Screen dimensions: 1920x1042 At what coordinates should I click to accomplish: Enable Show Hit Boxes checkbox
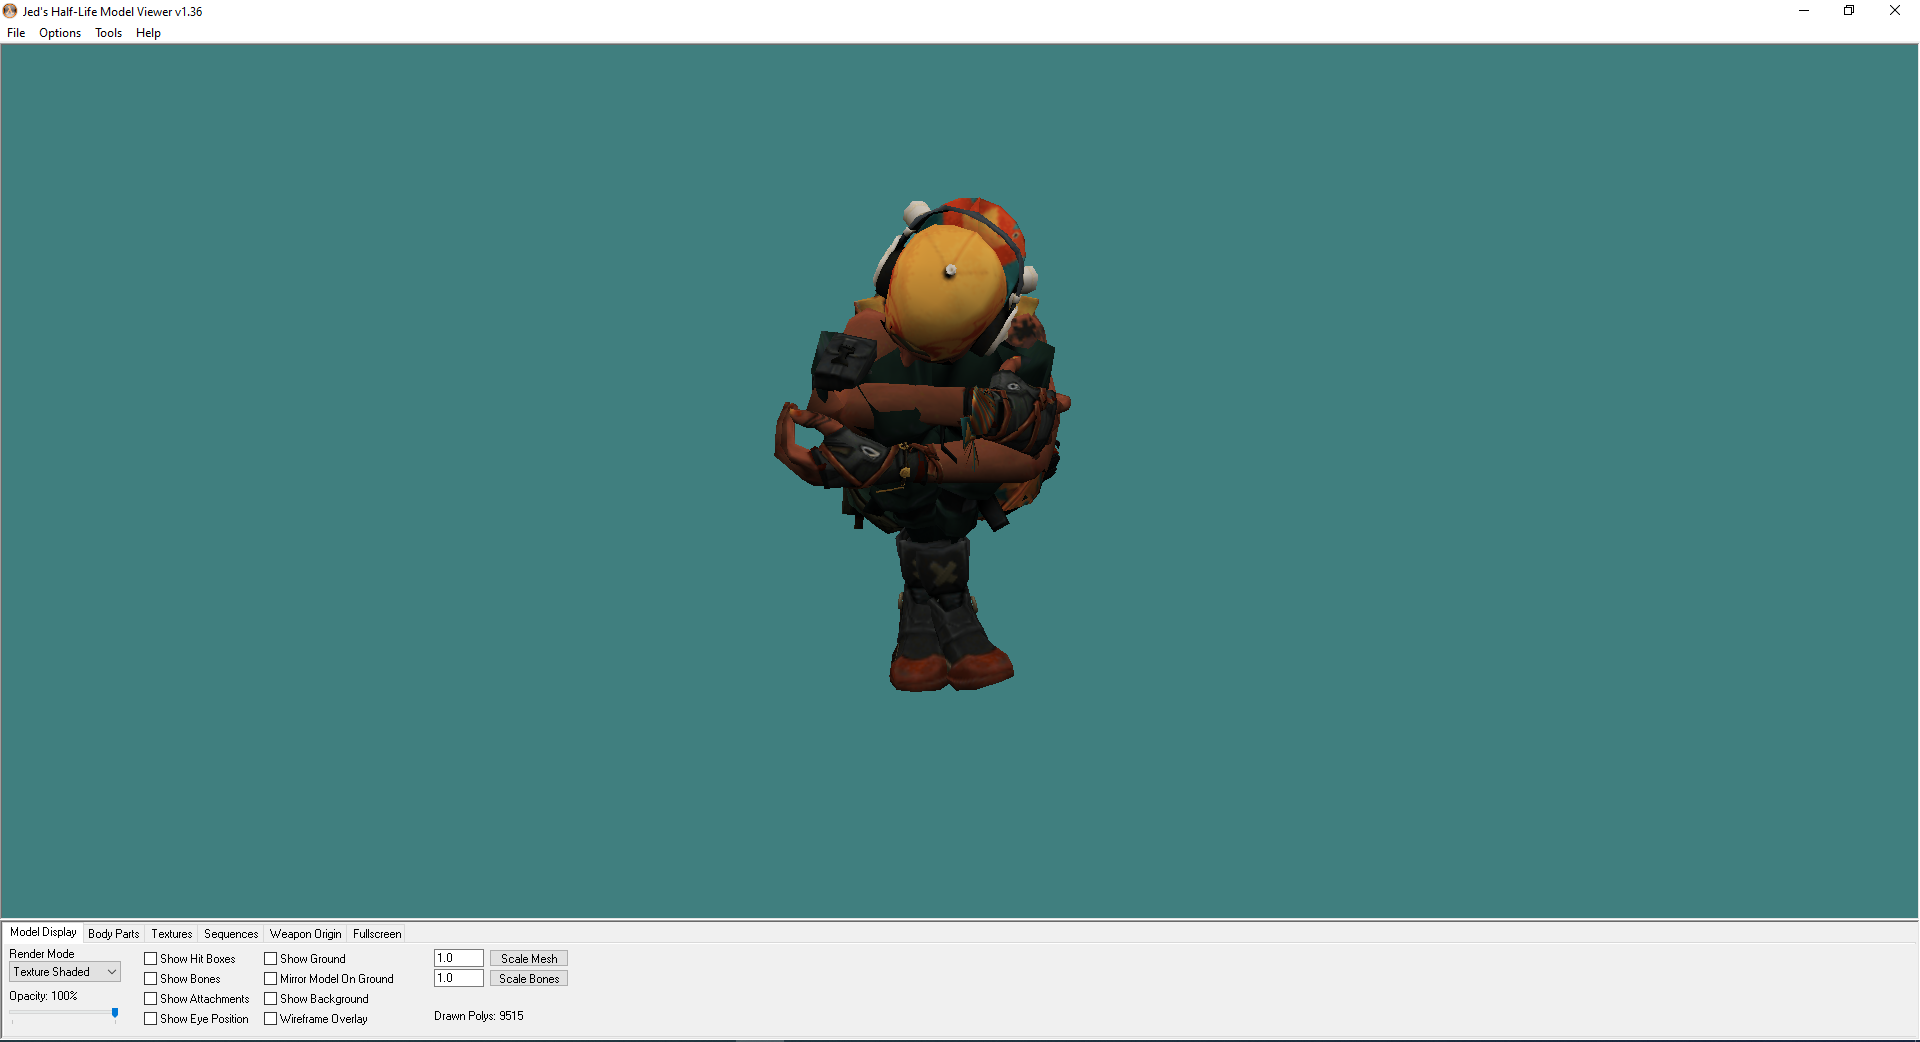pyautogui.click(x=151, y=959)
